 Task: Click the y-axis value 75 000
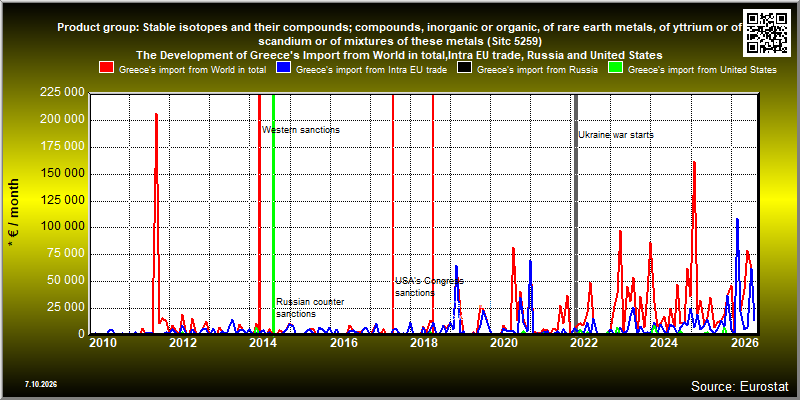[x=66, y=254]
